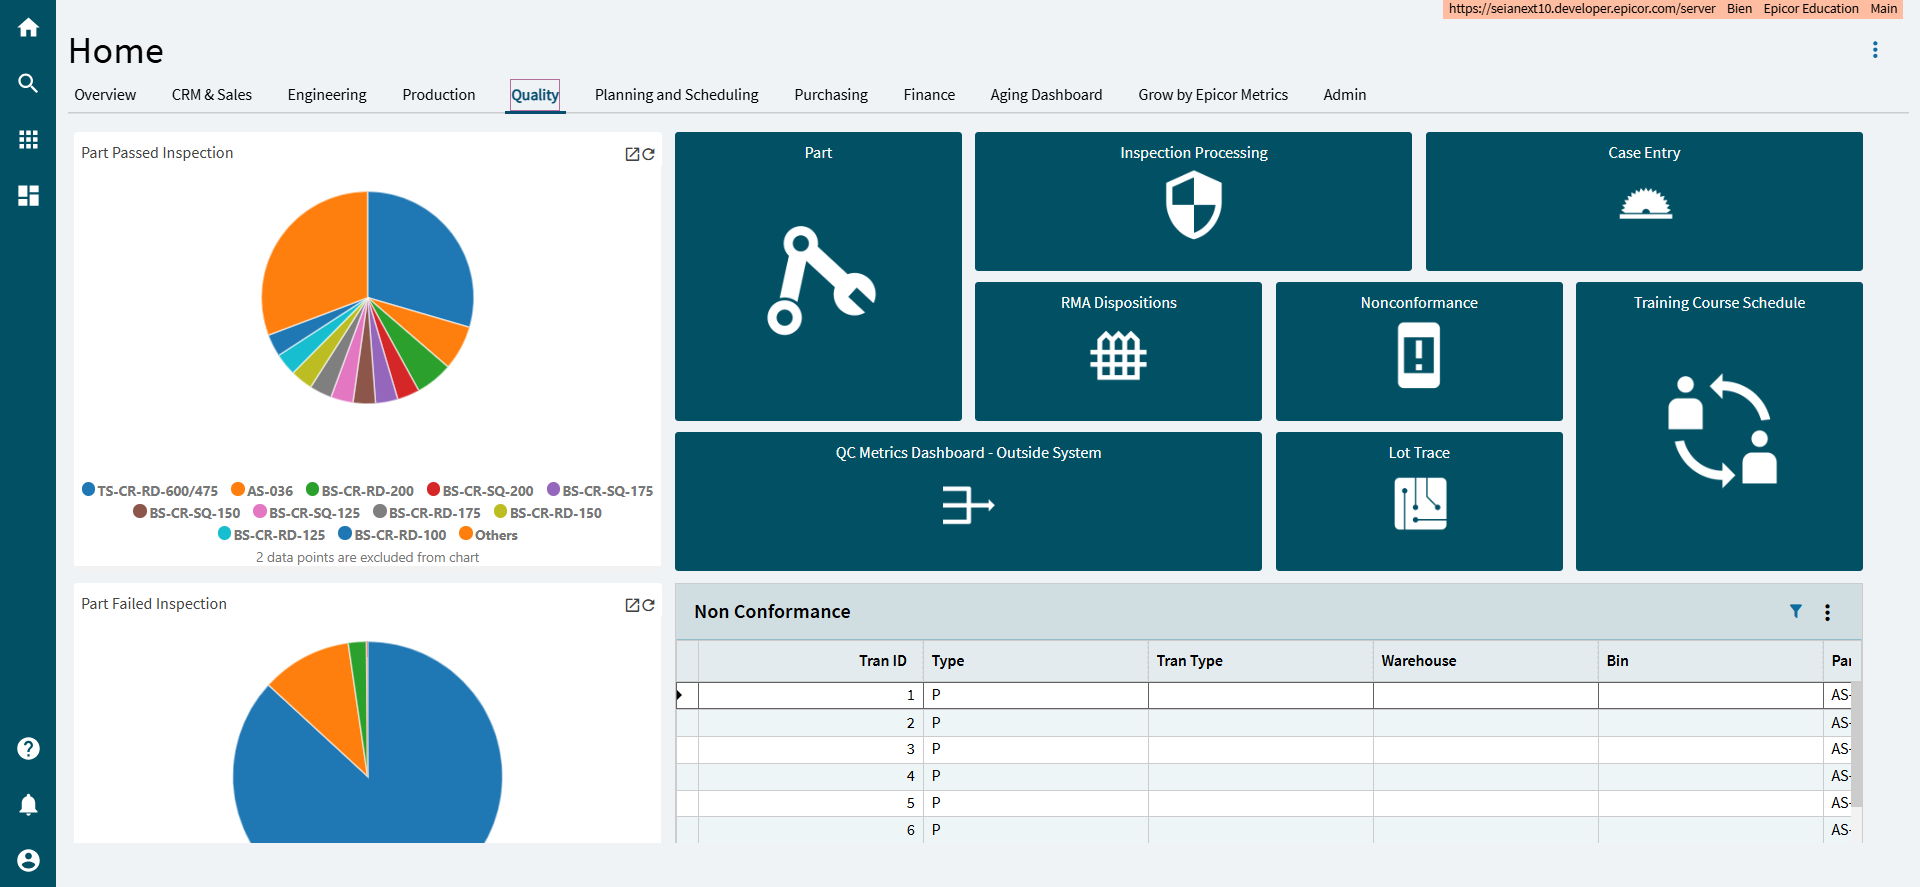Open the Home icon in left sidebar
Viewport: 1920px width, 887px height.
click(x=28, y=28)
